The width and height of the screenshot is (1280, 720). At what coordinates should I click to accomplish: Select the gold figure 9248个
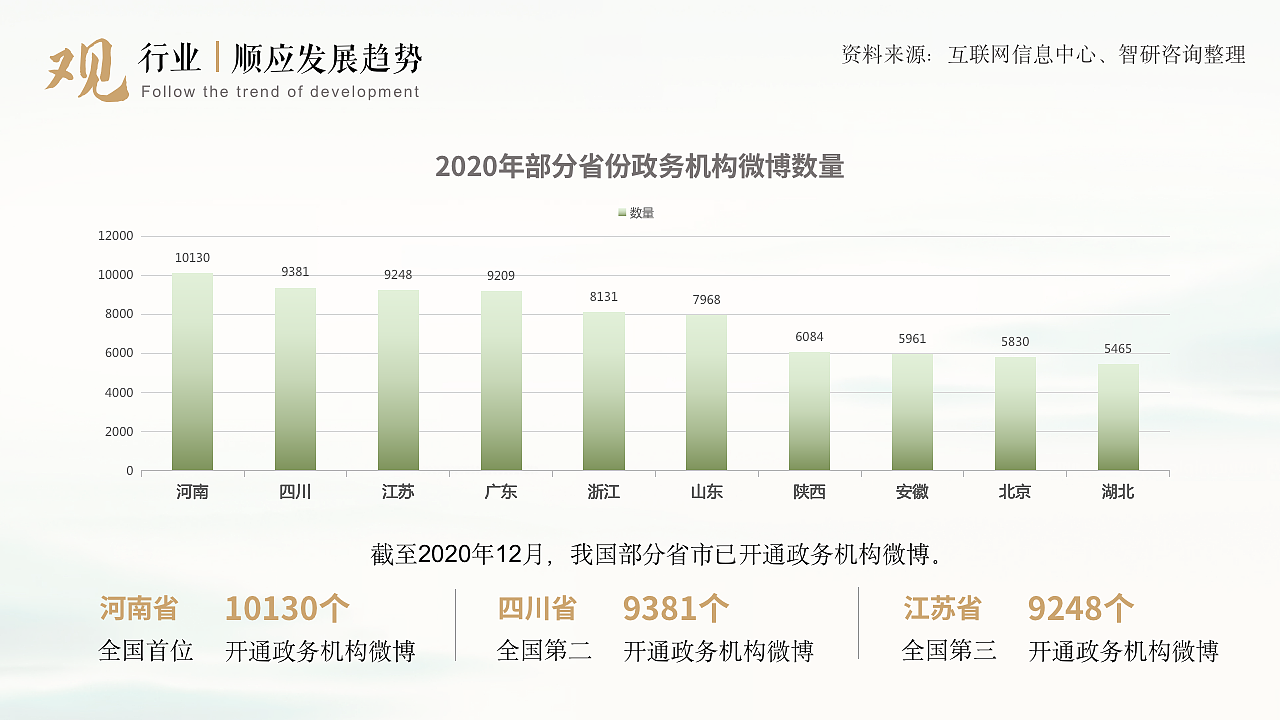(x=1081, y=608)
